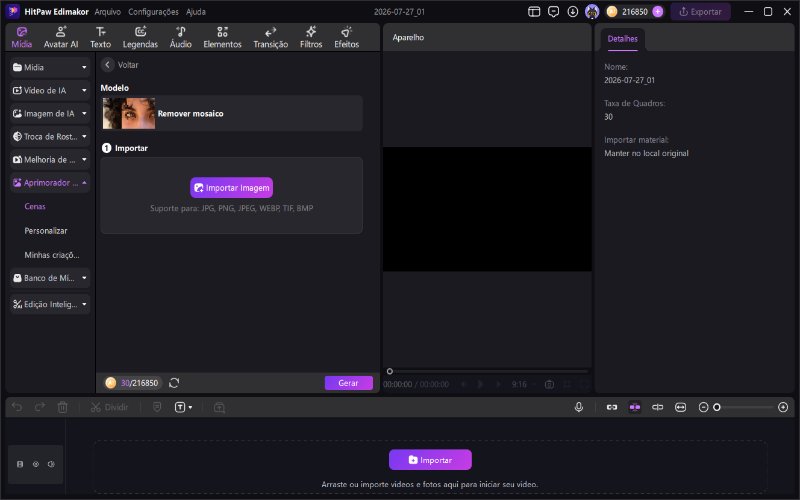
Task: Select the Remover mosaico model thumbnail
Action: [129, 113]
